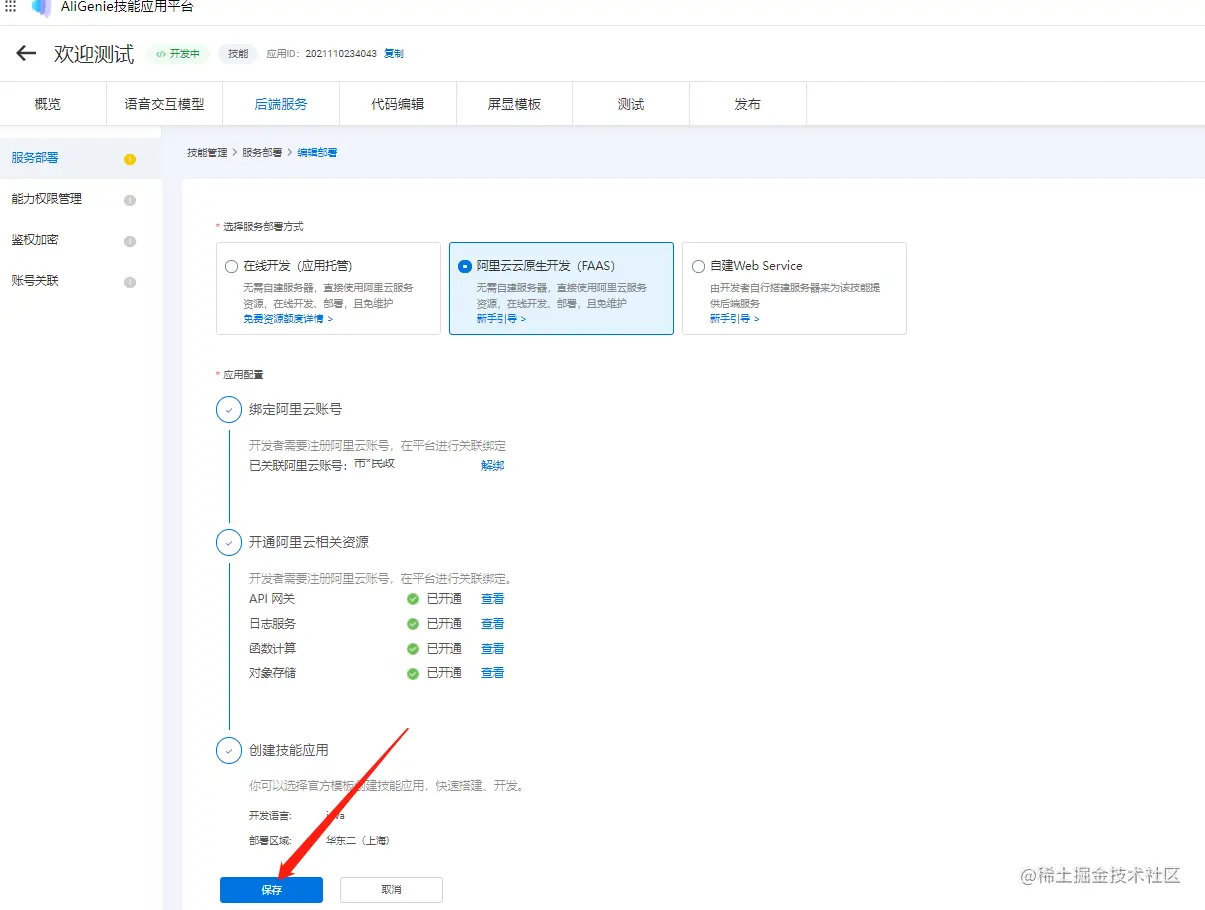Image resolution: width=1205 pixels, height=910 pixels.
Task: Select 阿里云云原生开发（FAAS） radio option
Action: coord(464,267)
